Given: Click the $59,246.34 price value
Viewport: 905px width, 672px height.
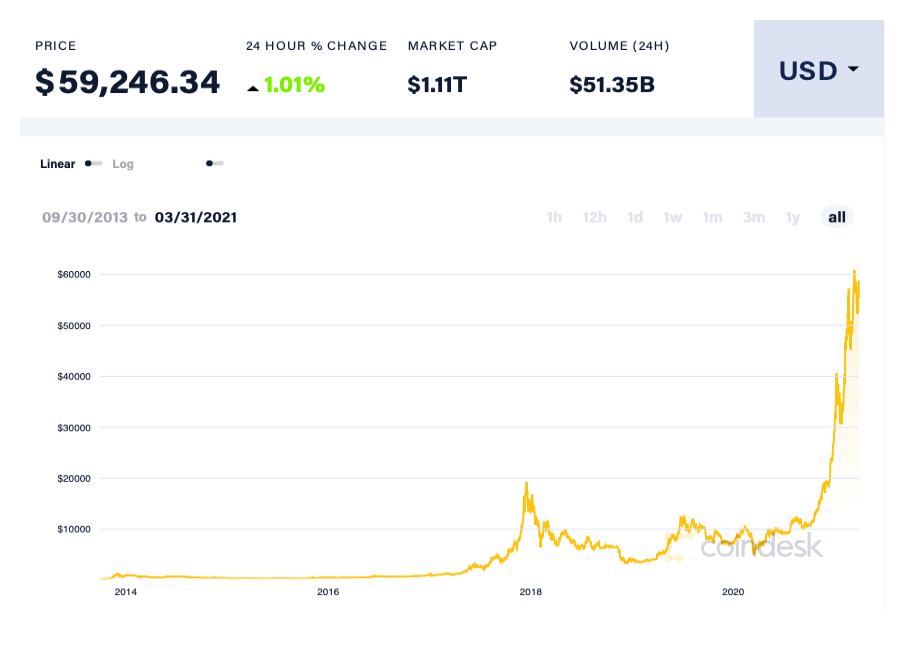Looking at the screenshot, I should (127, 82).
